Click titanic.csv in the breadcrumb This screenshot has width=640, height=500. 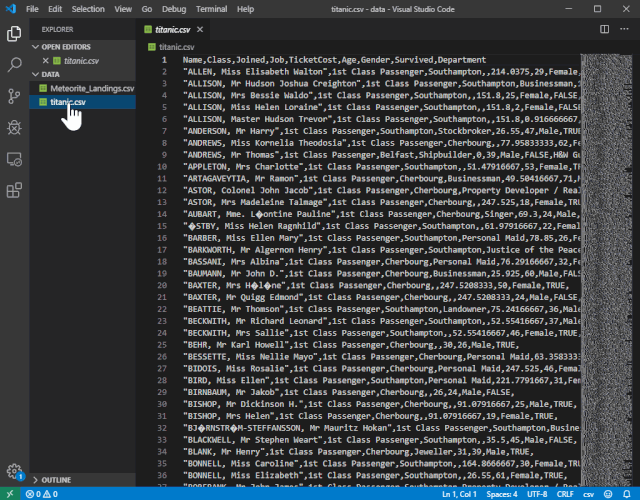pos(177,47)
